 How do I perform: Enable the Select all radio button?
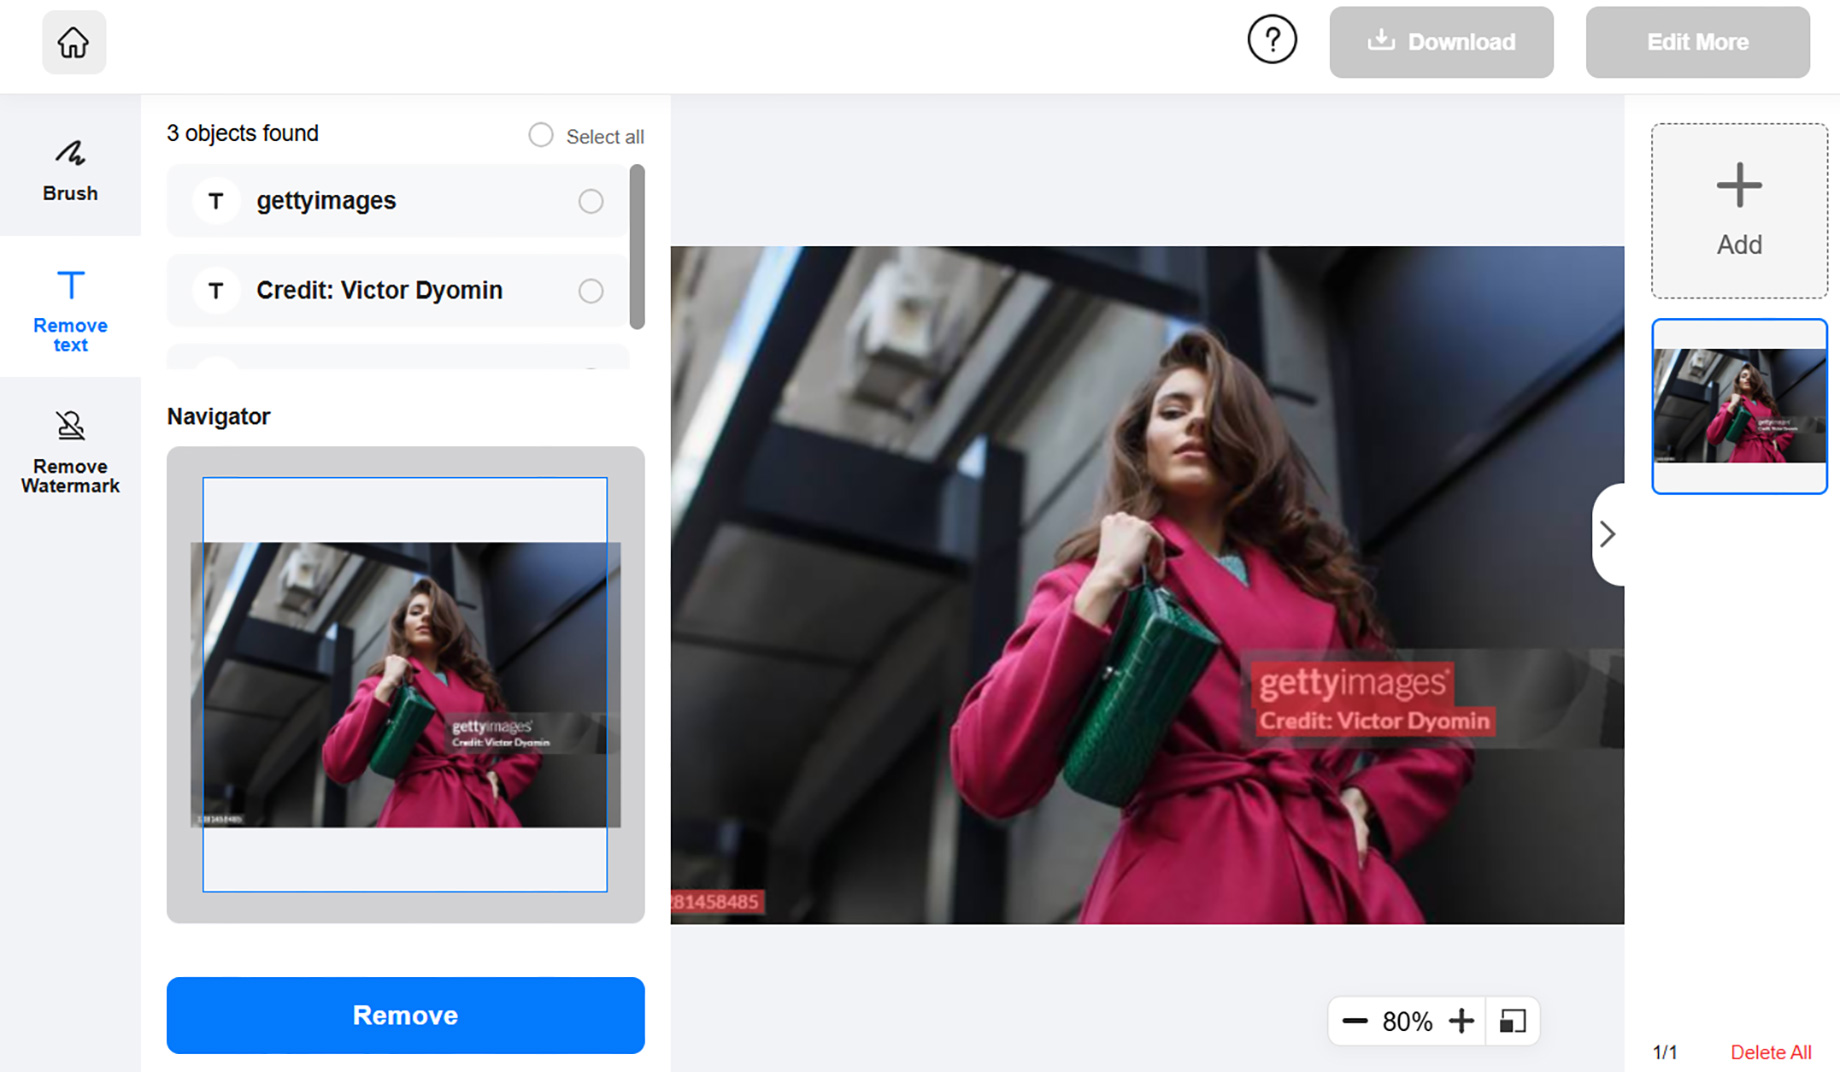point(541,135)
